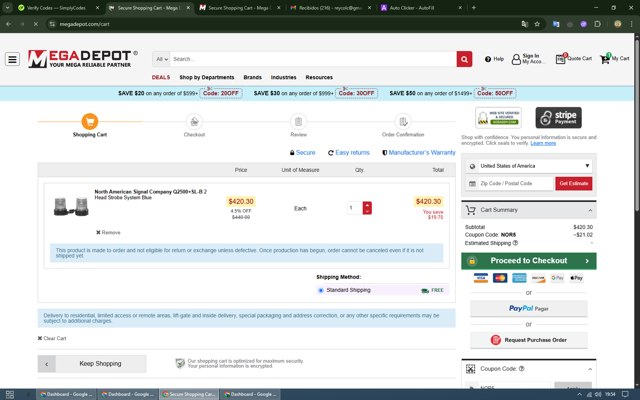Open the Quote Cart icon
Viewport: 640px width, 400px height.
573,59
